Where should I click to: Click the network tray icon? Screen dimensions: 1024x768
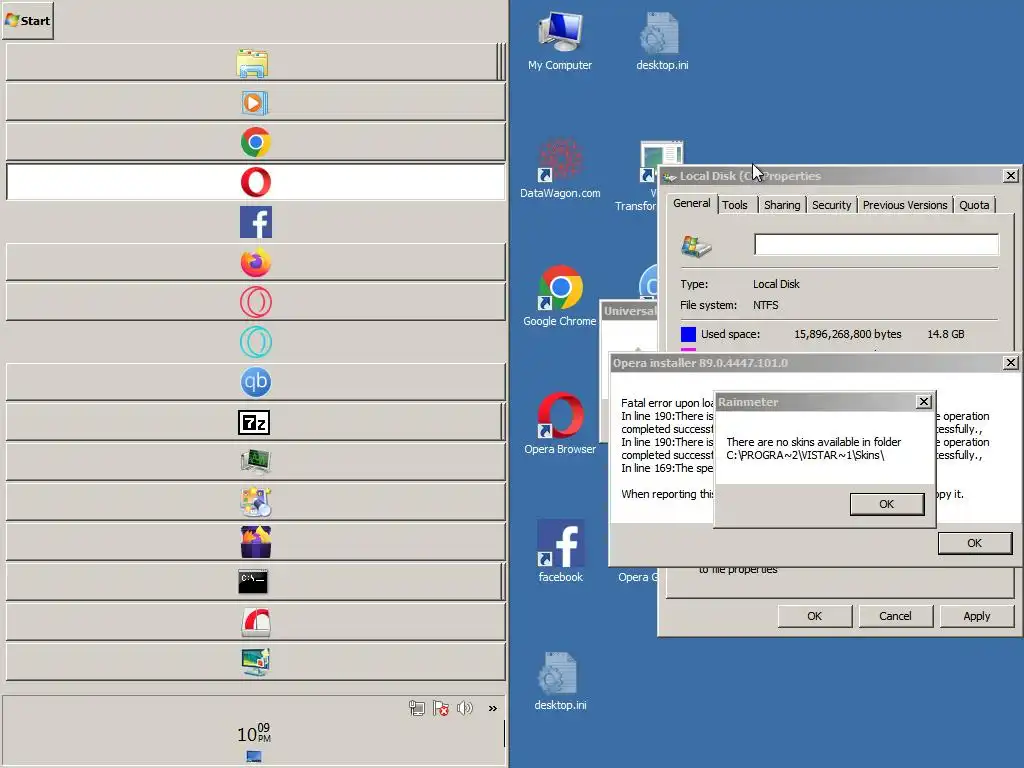[x=417, y=708]
